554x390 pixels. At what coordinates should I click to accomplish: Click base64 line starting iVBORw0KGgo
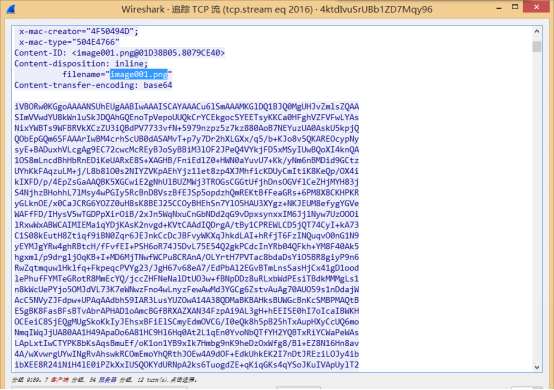pos(187,107)
